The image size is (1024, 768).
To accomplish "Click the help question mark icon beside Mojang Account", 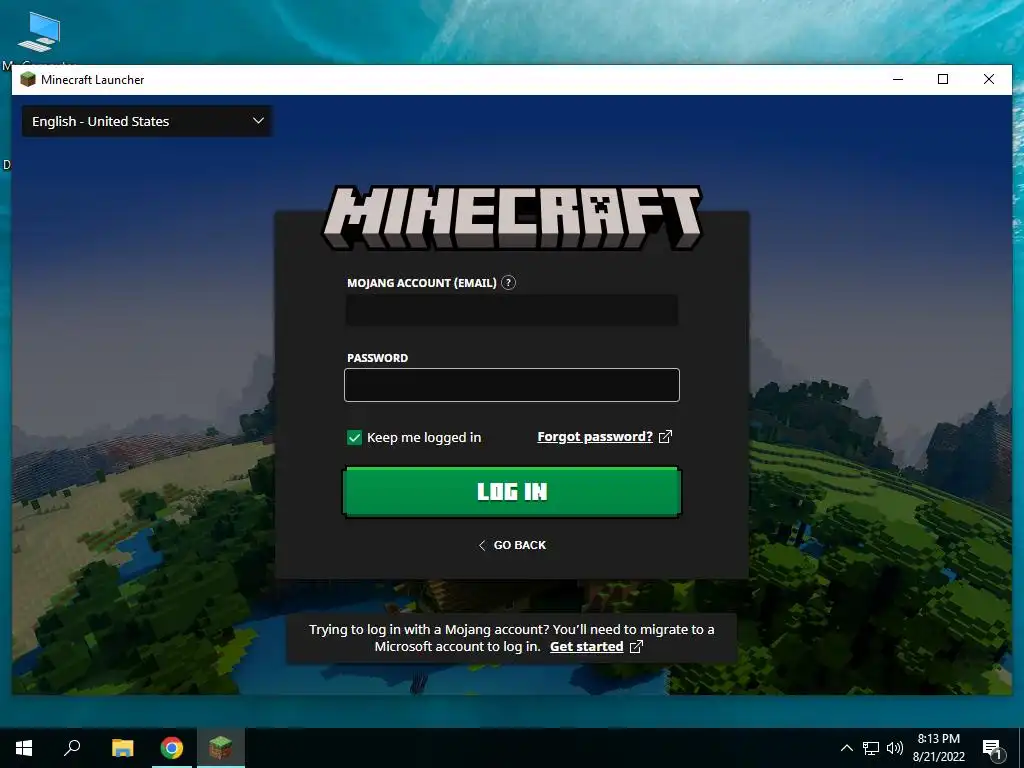I will tap(508, 283).
